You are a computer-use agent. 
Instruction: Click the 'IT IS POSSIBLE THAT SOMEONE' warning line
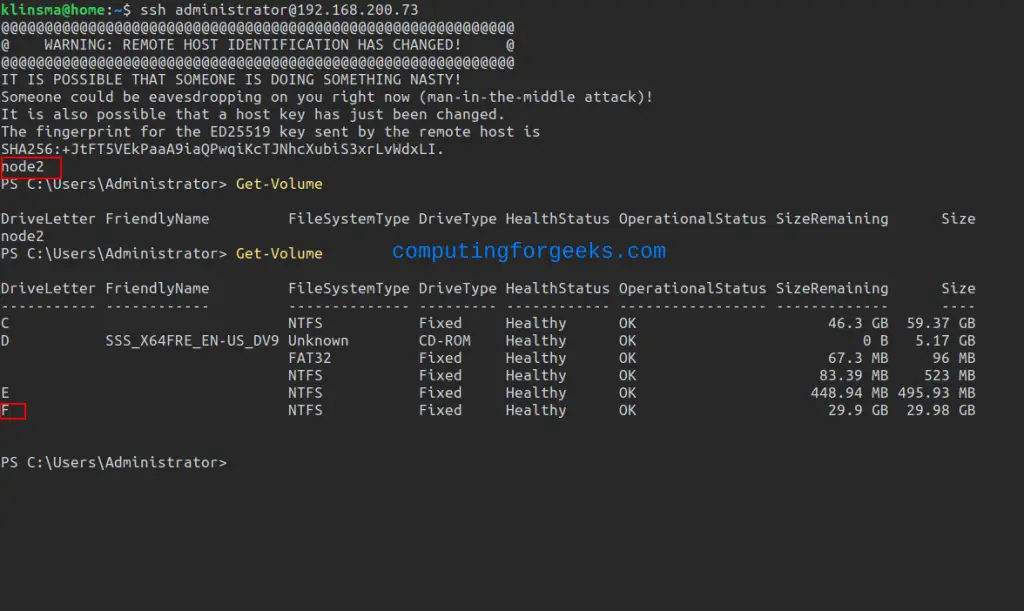click(x=231, y=80)
